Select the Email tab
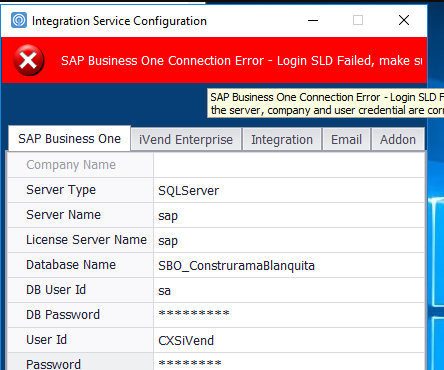This screenshot has width=444, height=370. coord(346,139)
